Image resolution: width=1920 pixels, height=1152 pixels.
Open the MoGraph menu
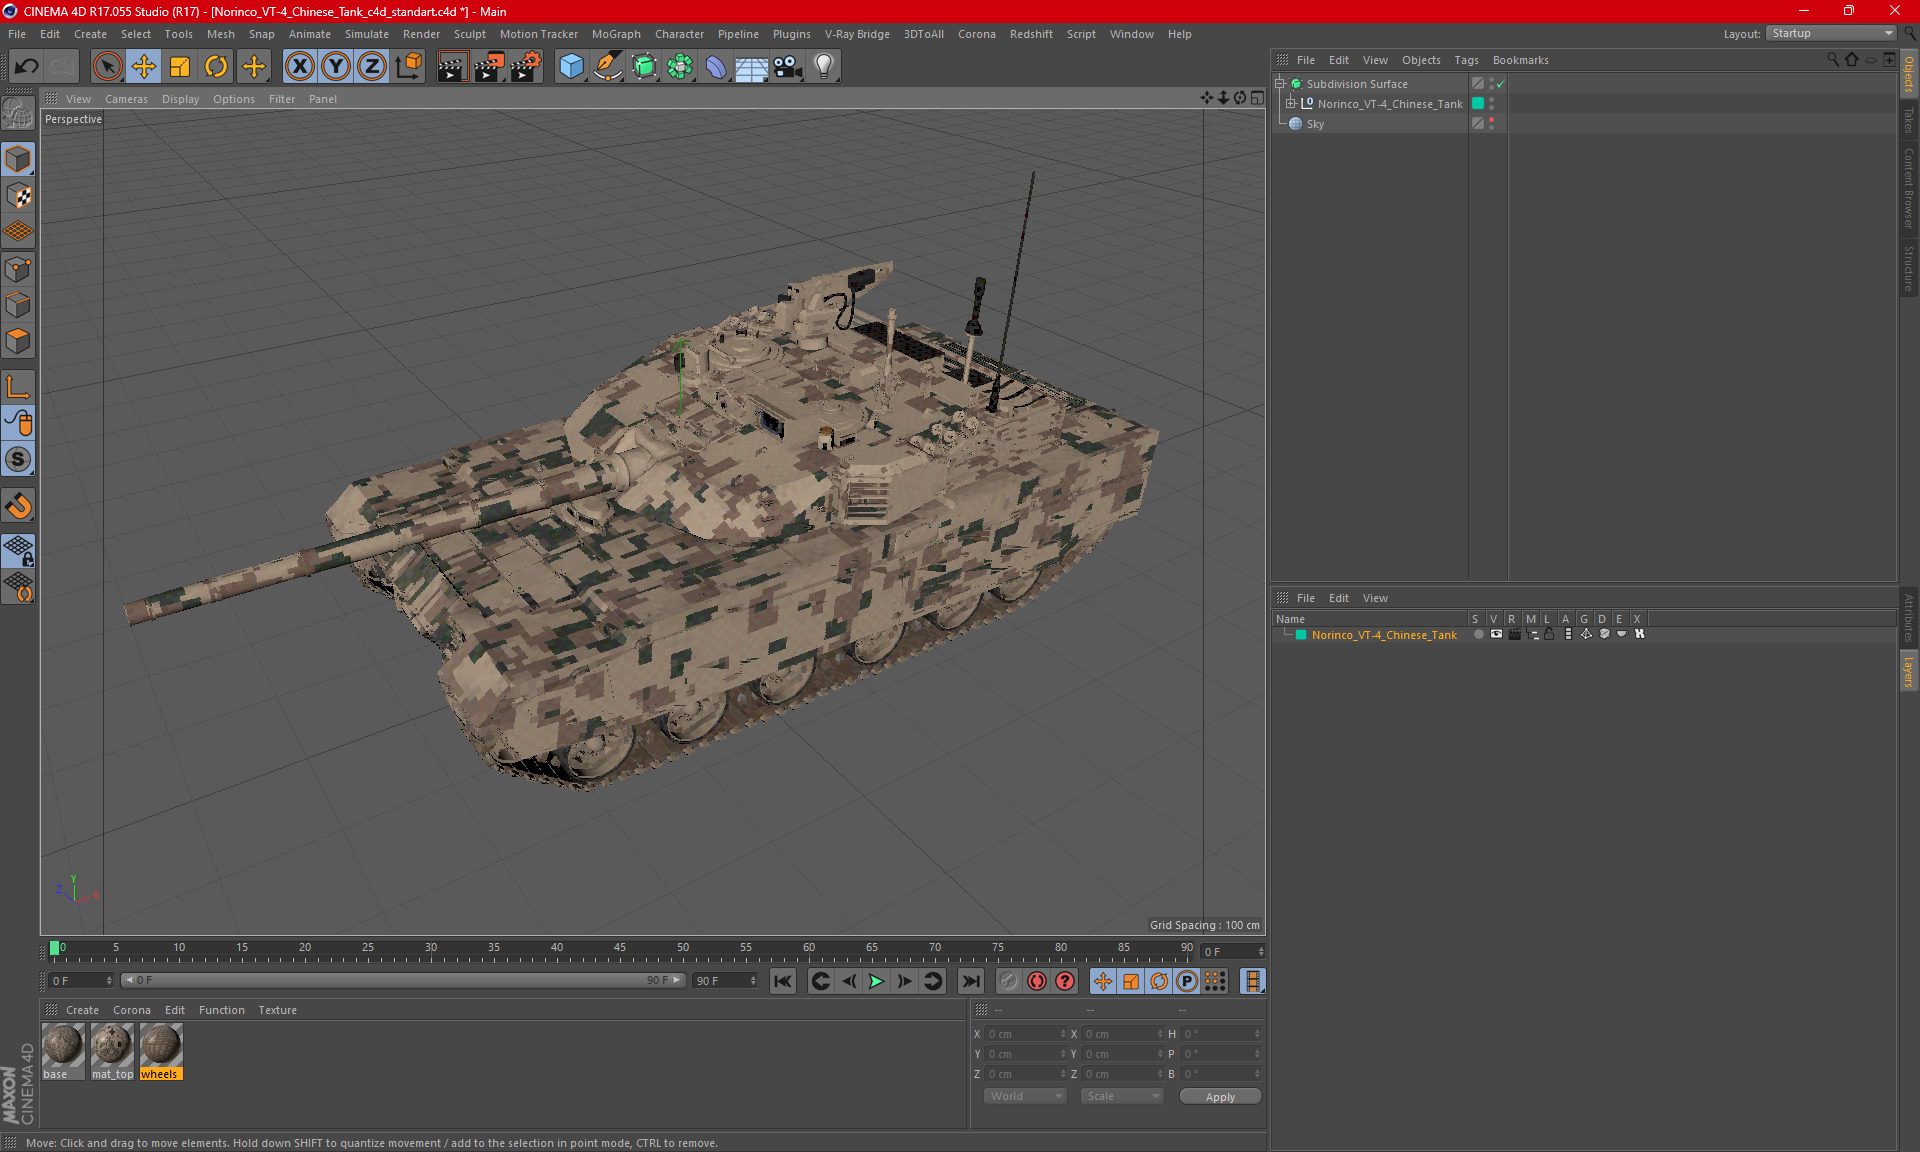pos(615,34)
